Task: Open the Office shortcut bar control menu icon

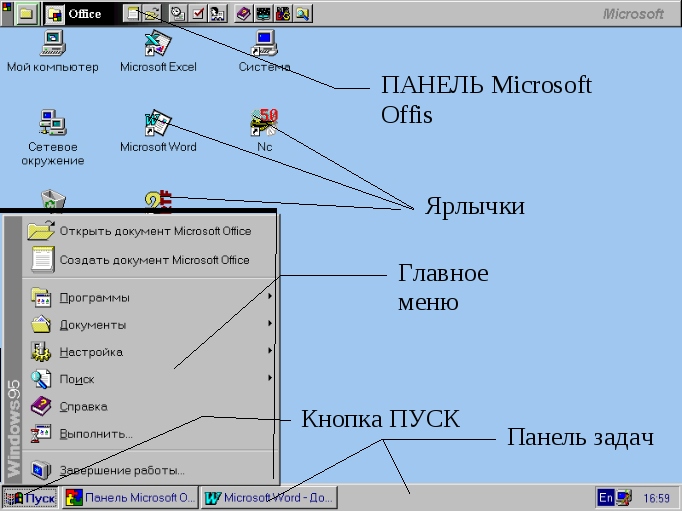Action: pos(7,7)
